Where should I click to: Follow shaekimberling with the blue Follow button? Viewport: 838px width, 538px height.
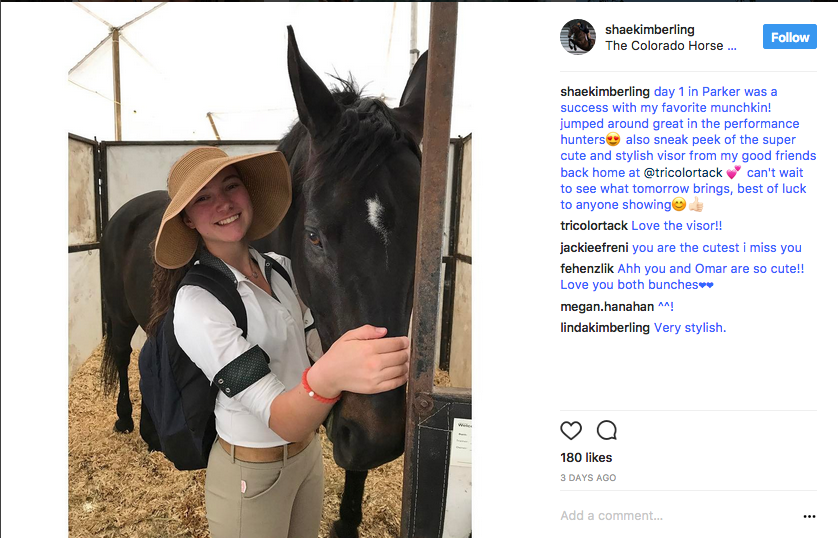click(789, 37)
